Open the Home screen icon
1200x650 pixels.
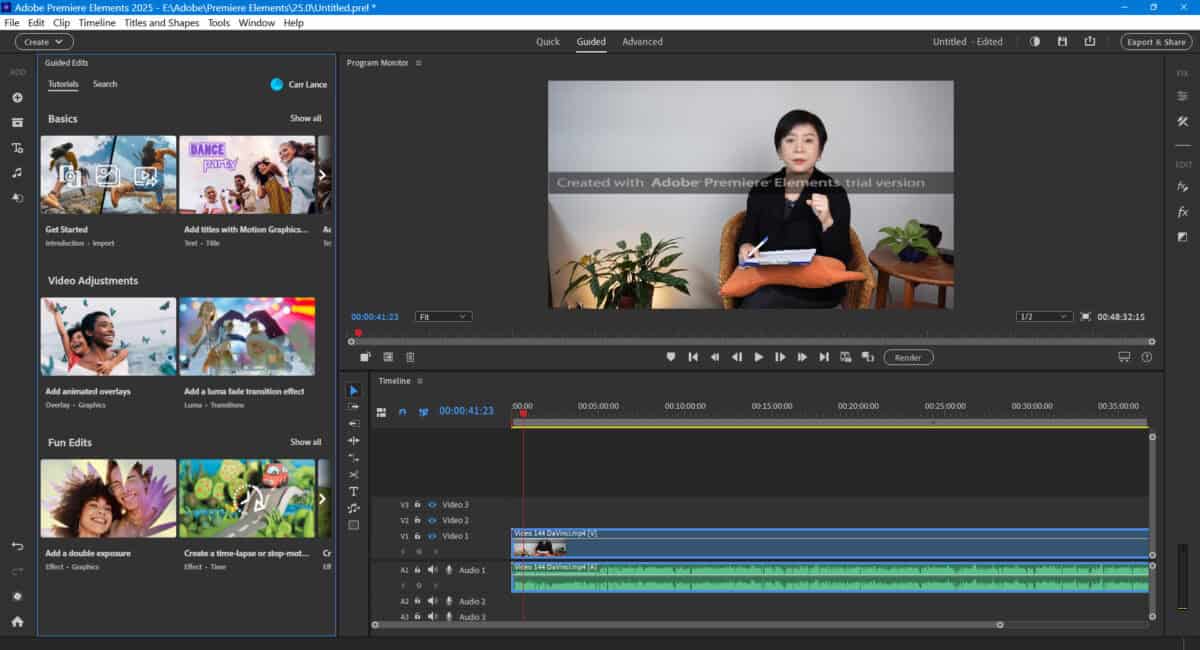(17, 621)
